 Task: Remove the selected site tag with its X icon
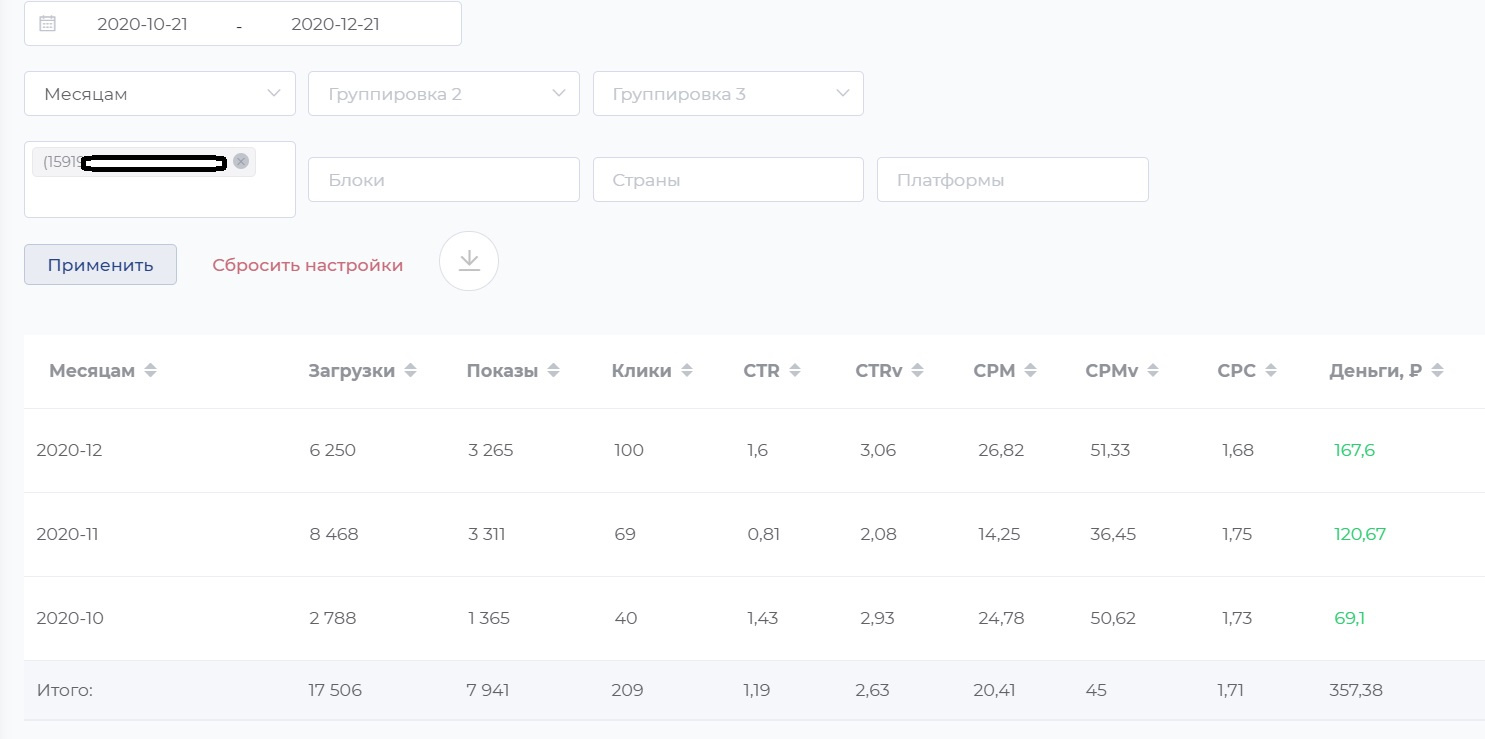tap(241, 161)
